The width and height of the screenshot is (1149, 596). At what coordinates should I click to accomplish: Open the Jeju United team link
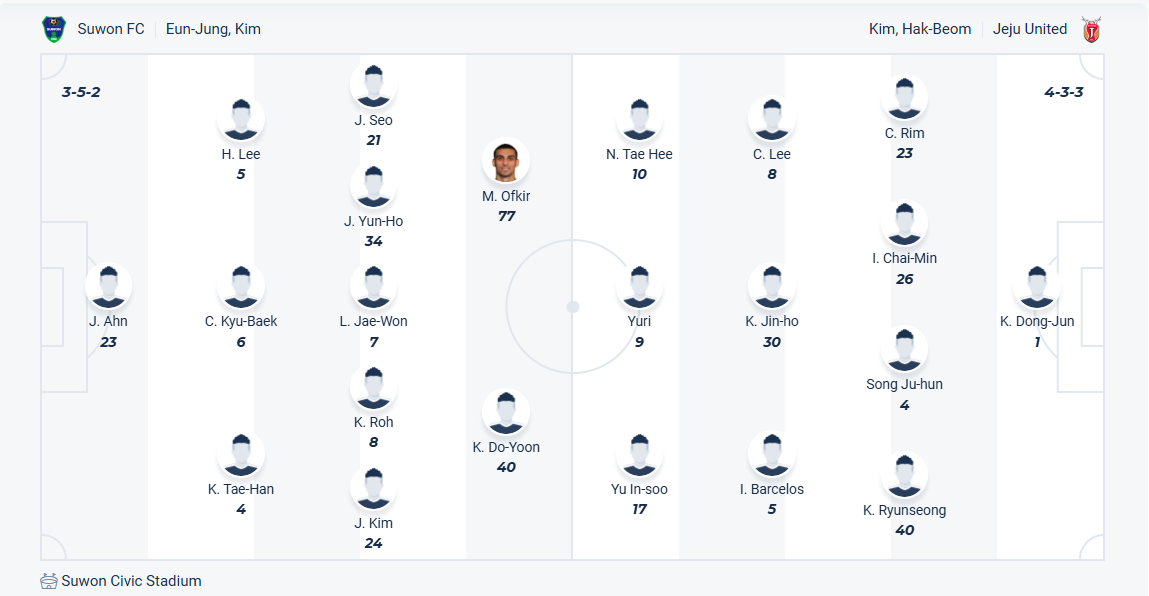pyautogui.click(x=1030, y=29)
